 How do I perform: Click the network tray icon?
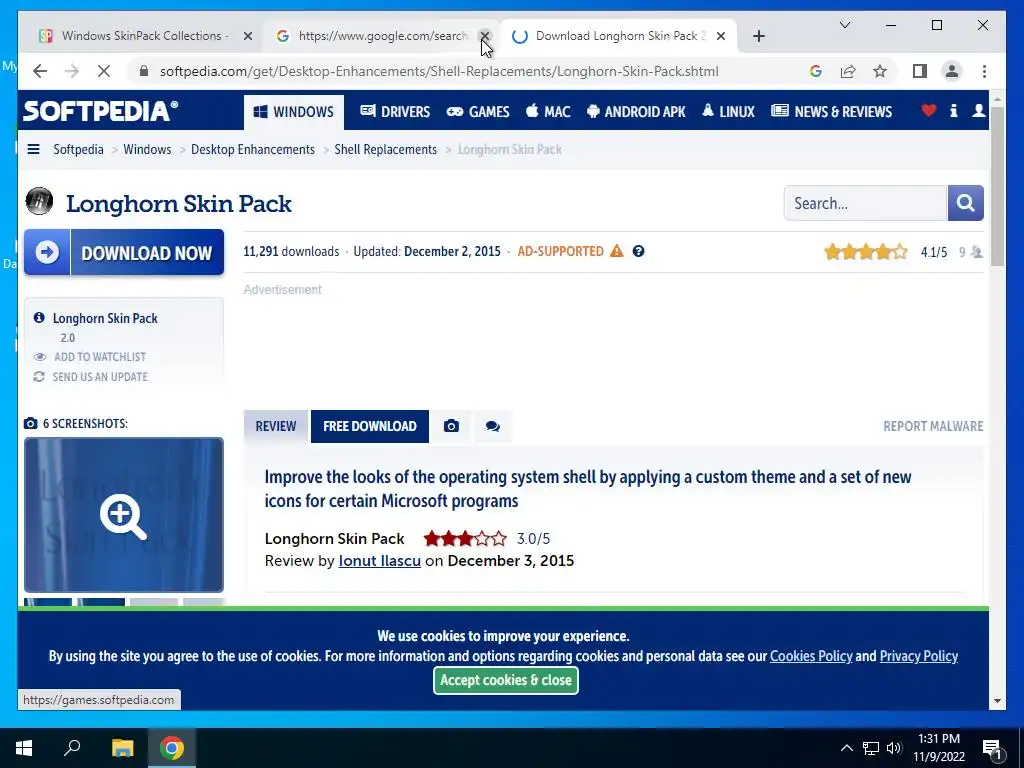coord(871,748)
